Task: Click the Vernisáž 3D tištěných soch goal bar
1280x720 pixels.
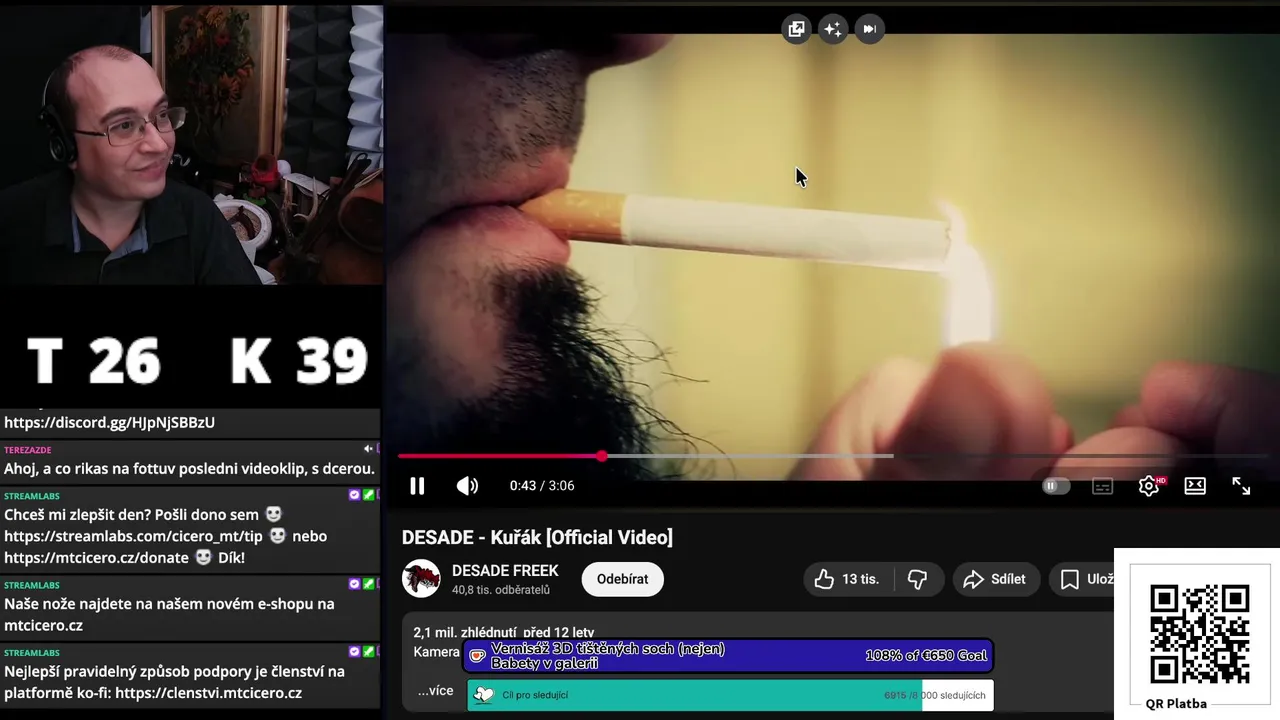Action: tap(729, 656)
